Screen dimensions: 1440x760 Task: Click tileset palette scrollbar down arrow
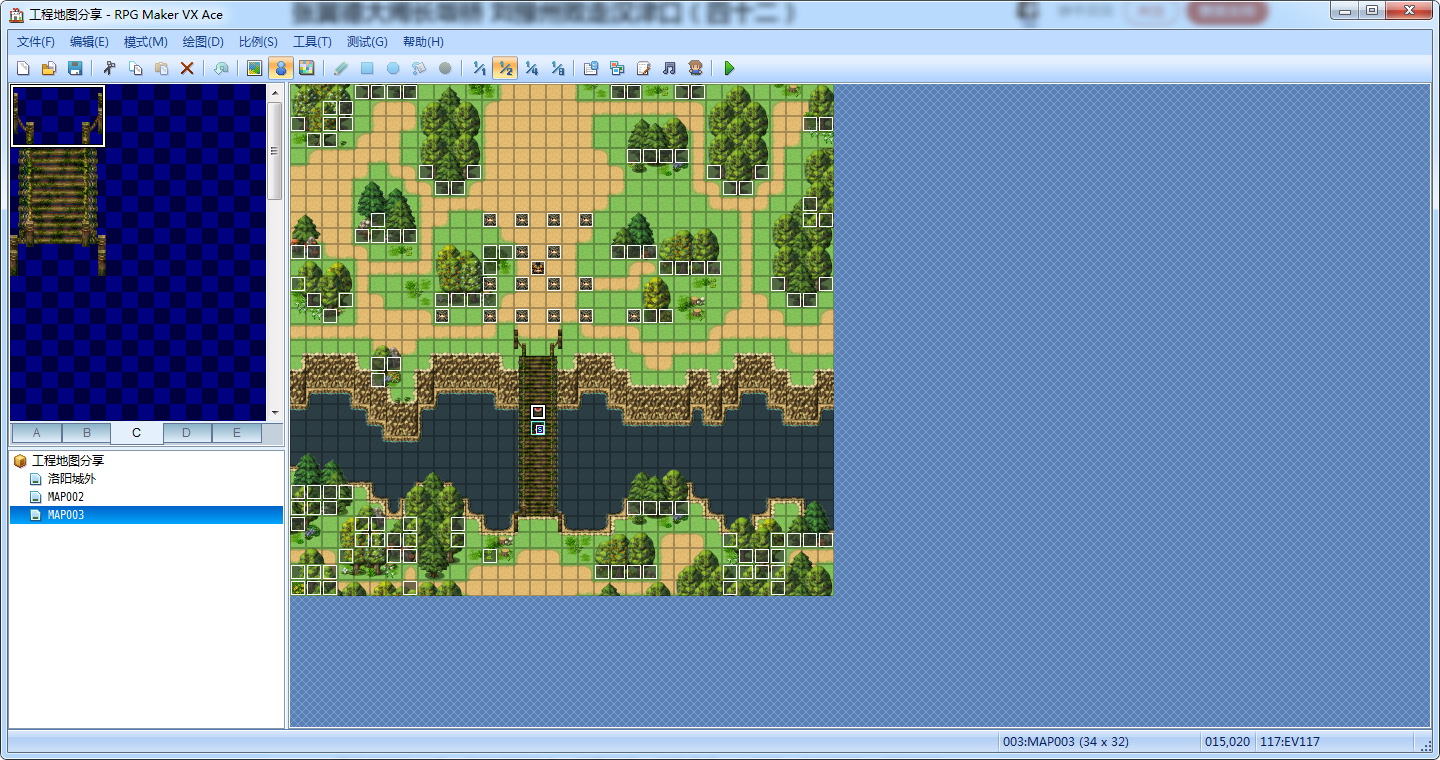click(276, 412)
